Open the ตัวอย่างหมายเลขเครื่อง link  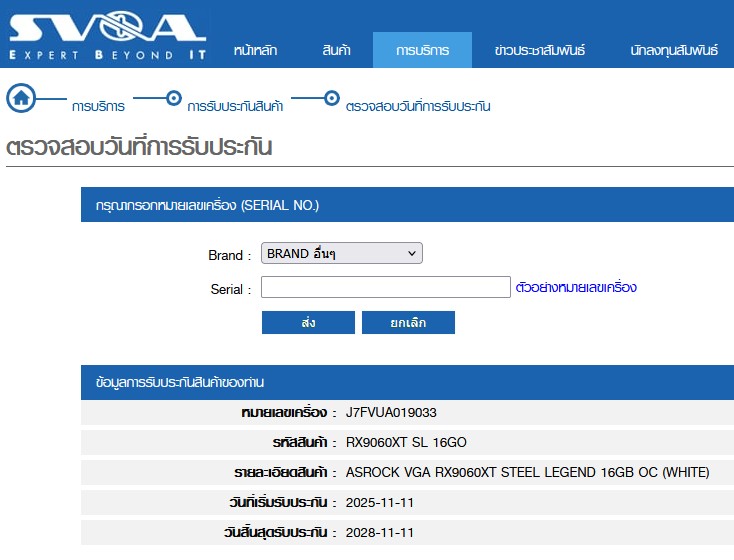pyautogui.click(x=576, y=288)
